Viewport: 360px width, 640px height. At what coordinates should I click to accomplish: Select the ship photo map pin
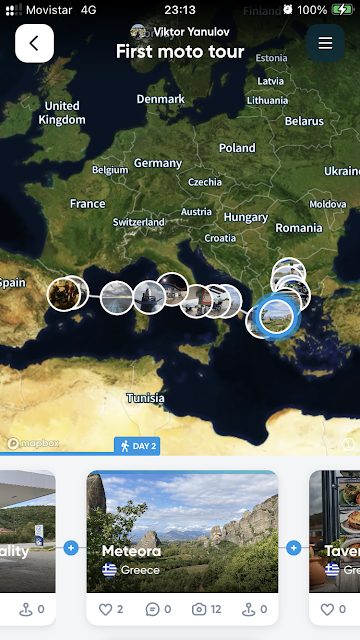(149, 297)
